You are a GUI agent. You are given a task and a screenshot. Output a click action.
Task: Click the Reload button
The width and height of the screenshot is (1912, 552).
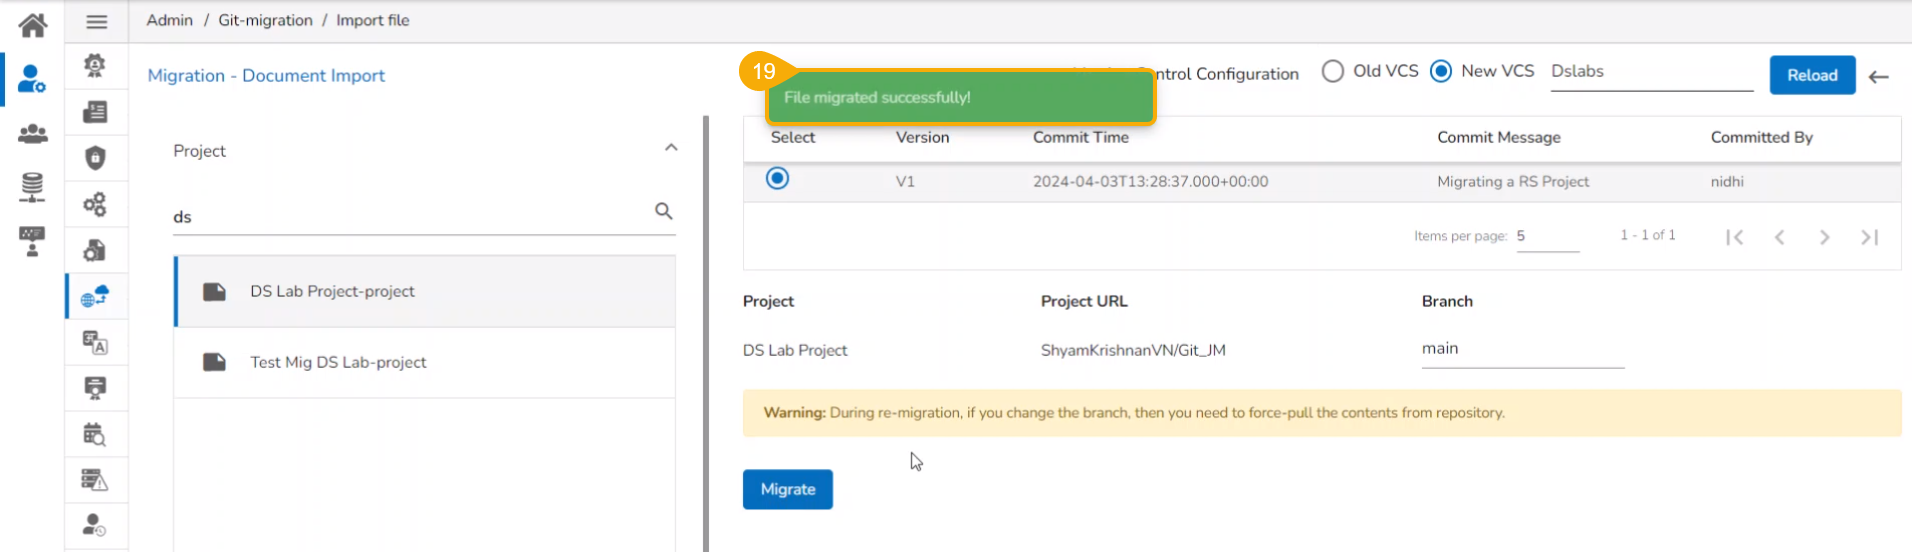(1812, 75)
